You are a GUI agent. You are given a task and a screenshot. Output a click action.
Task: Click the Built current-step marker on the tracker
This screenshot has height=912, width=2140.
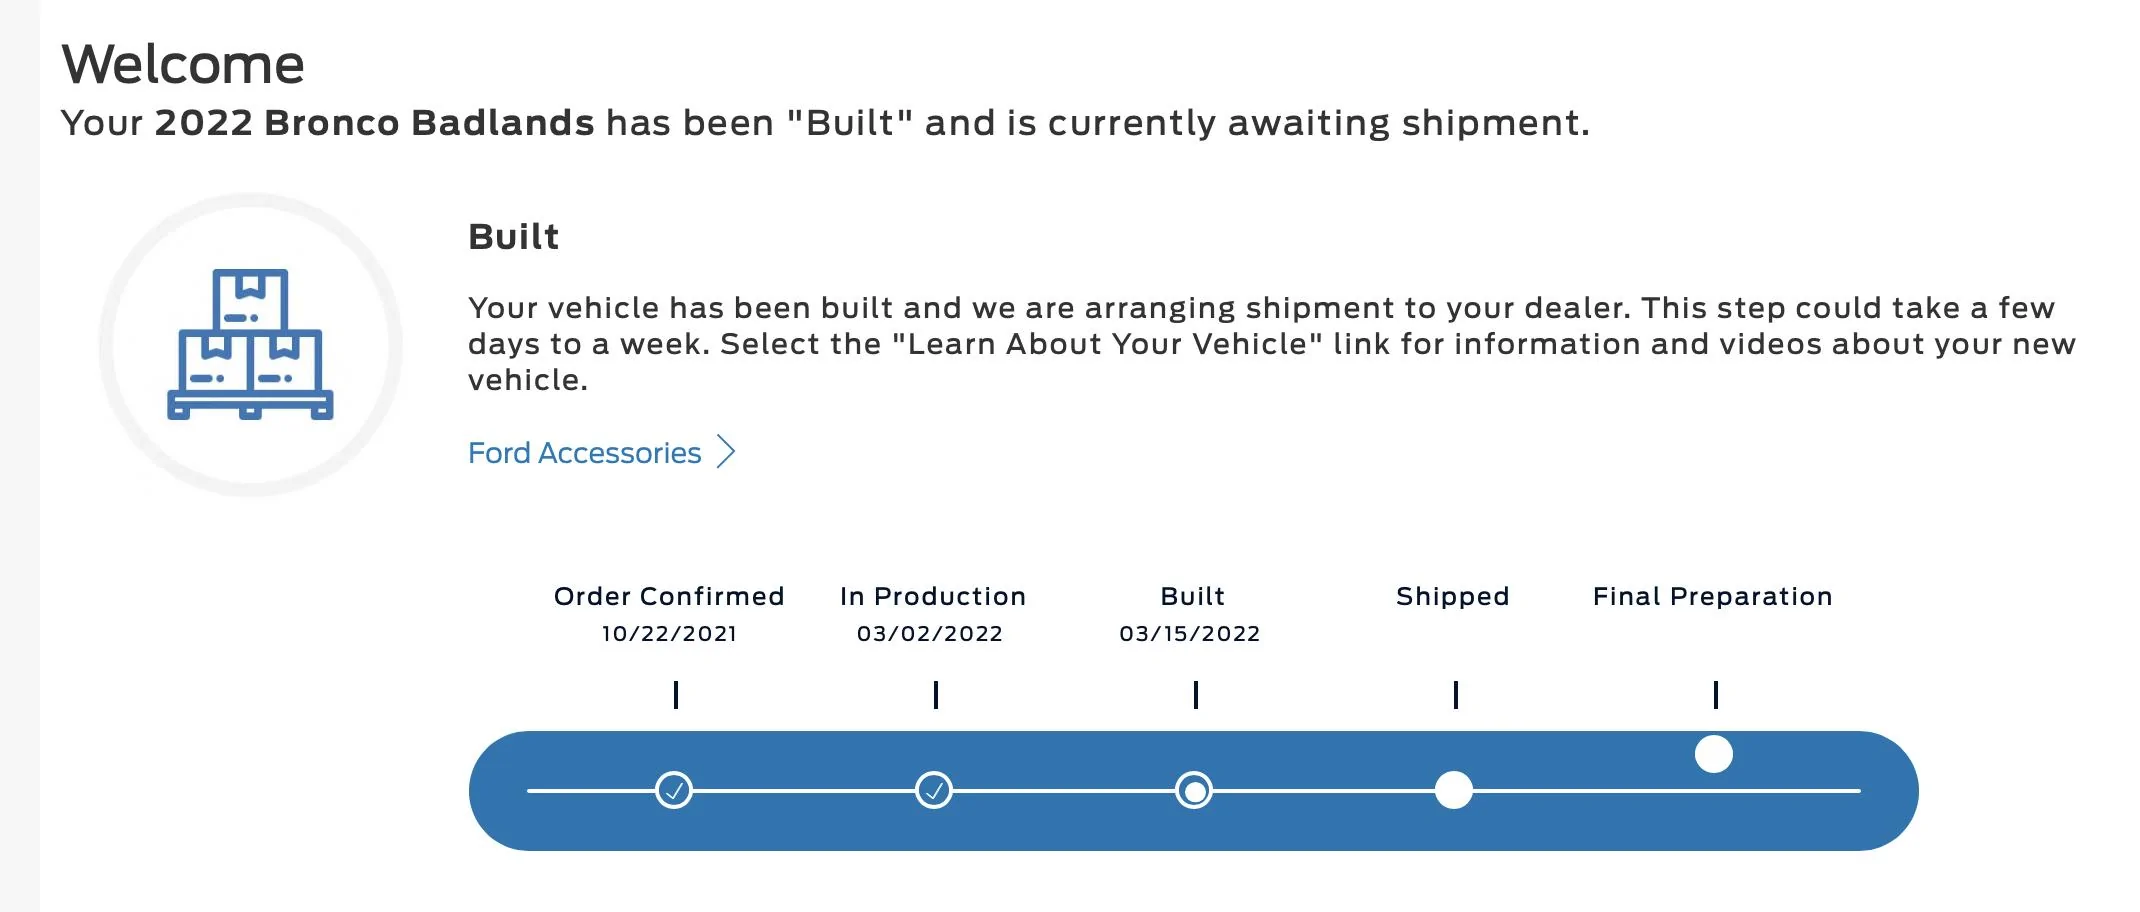[1194, 791]
